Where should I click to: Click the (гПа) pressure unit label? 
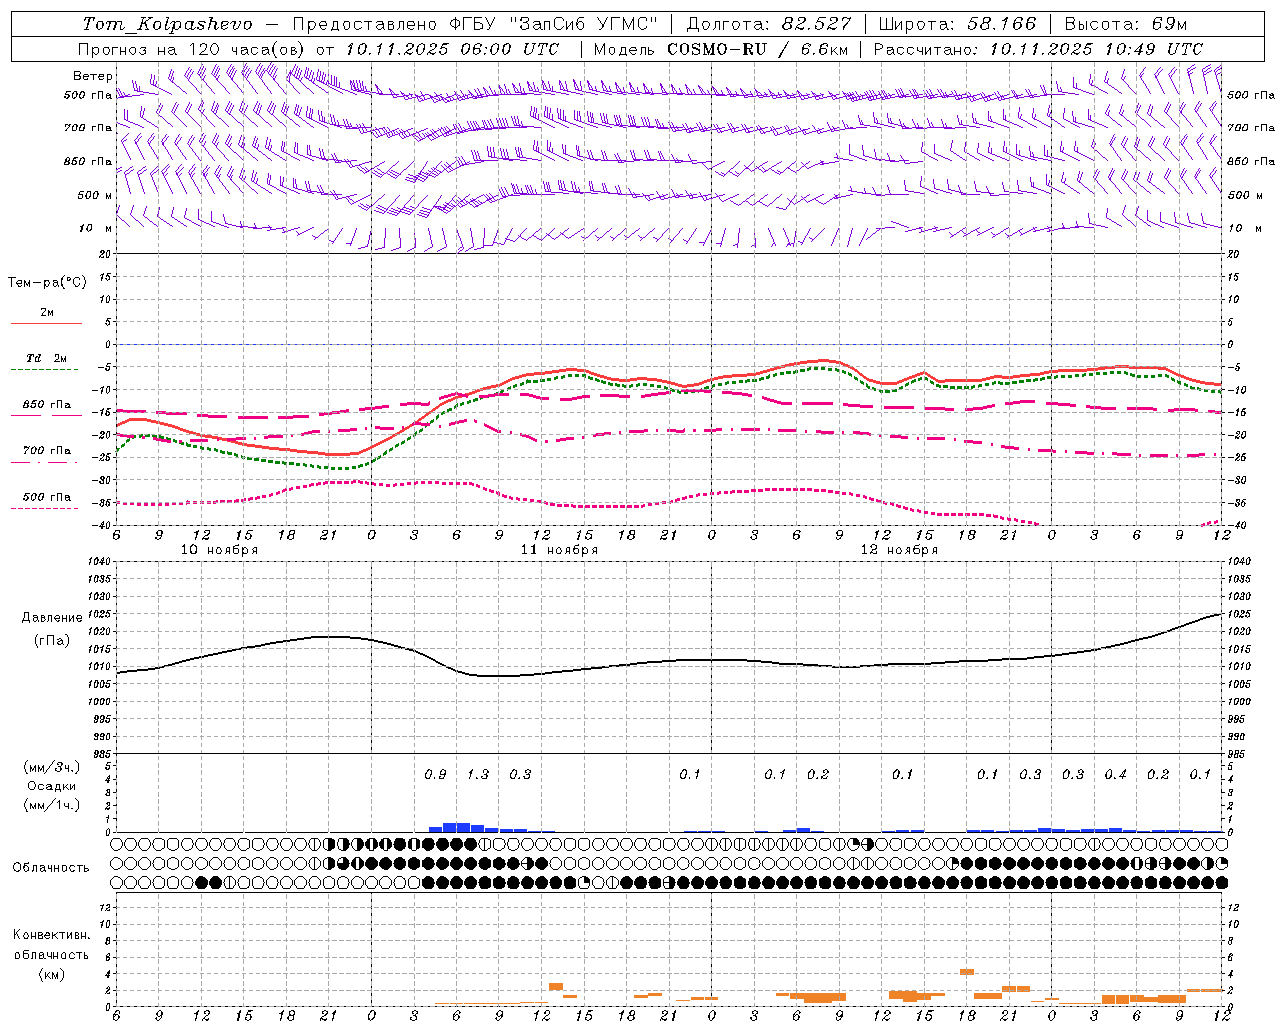(52, 641)
